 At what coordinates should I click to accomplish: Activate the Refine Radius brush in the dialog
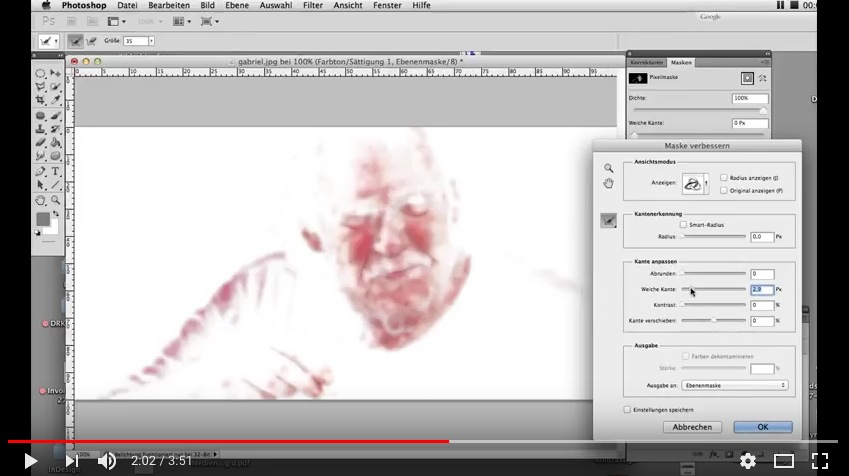pos(608,221)
